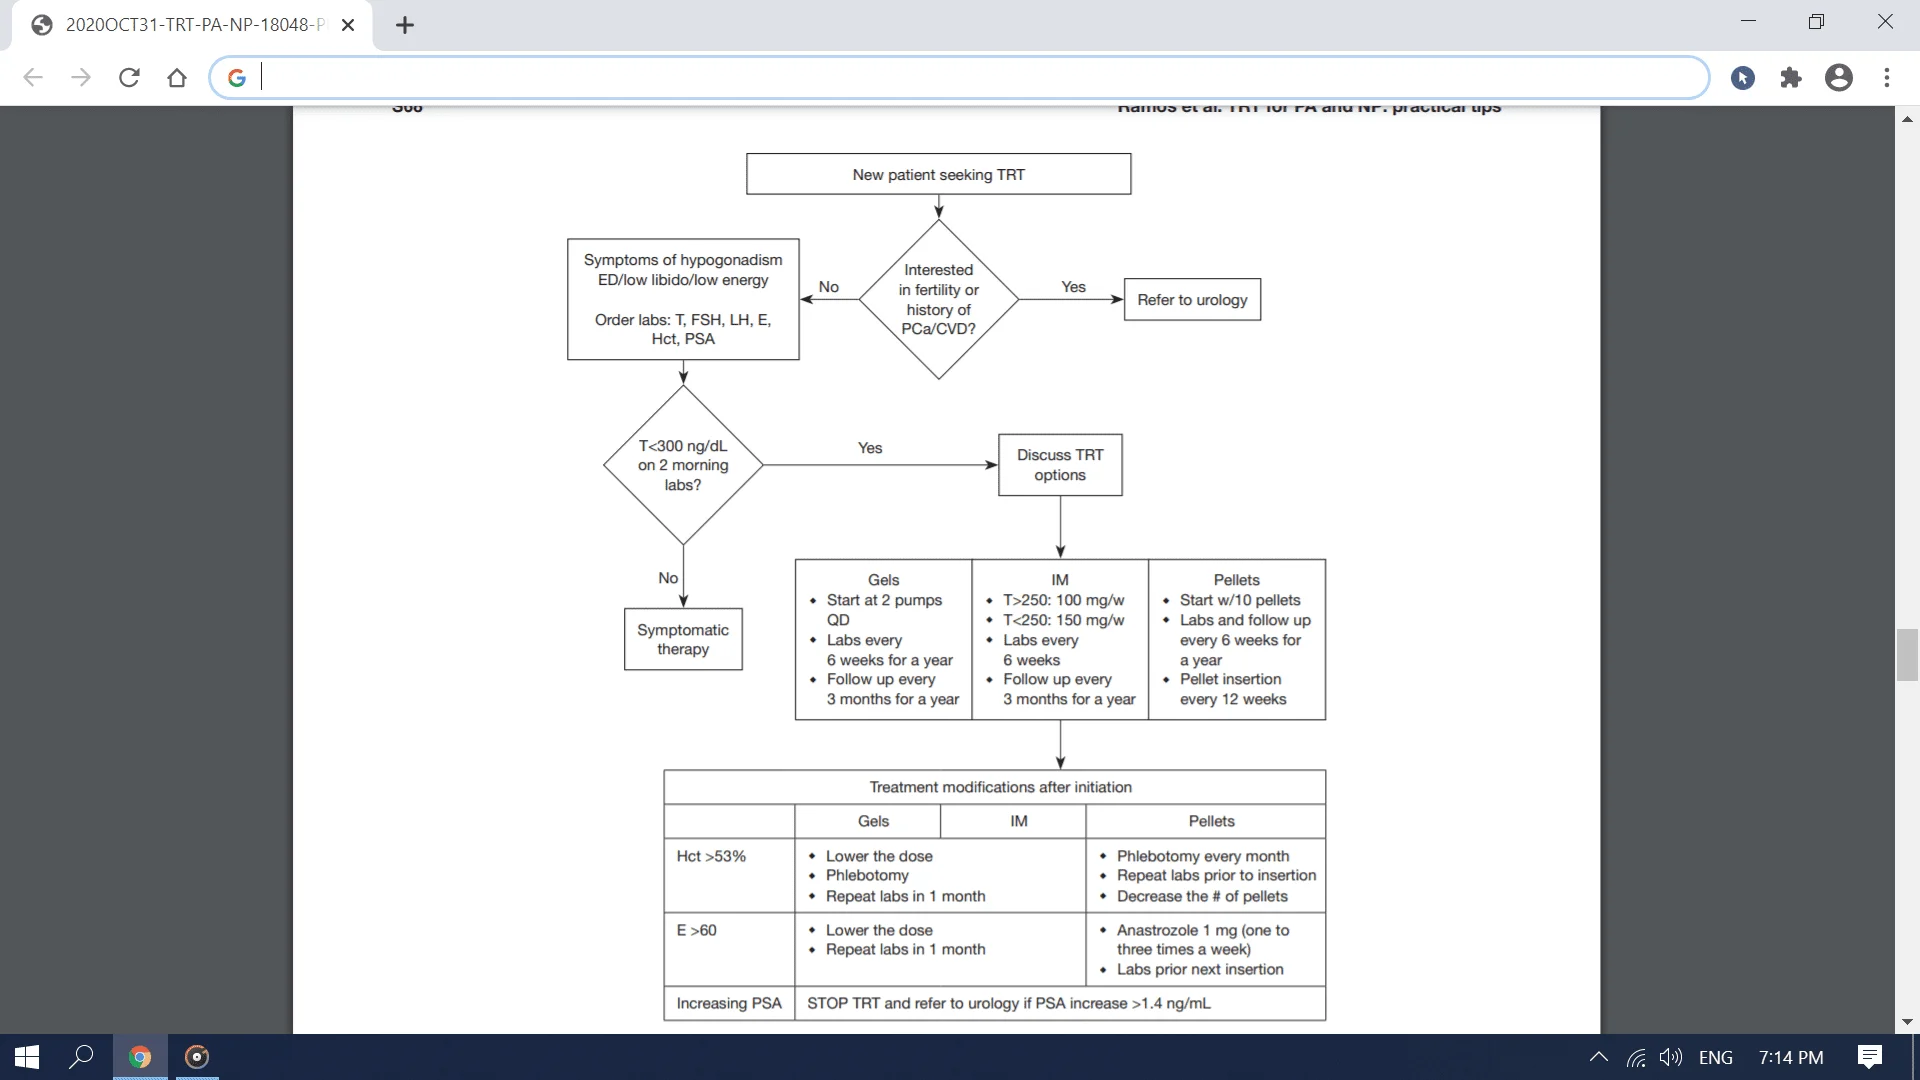Click the security/lock indicator in address bar
The height and width of the screenshot is (1080, 1920).
pyautogui.click(x=237, y=76)
